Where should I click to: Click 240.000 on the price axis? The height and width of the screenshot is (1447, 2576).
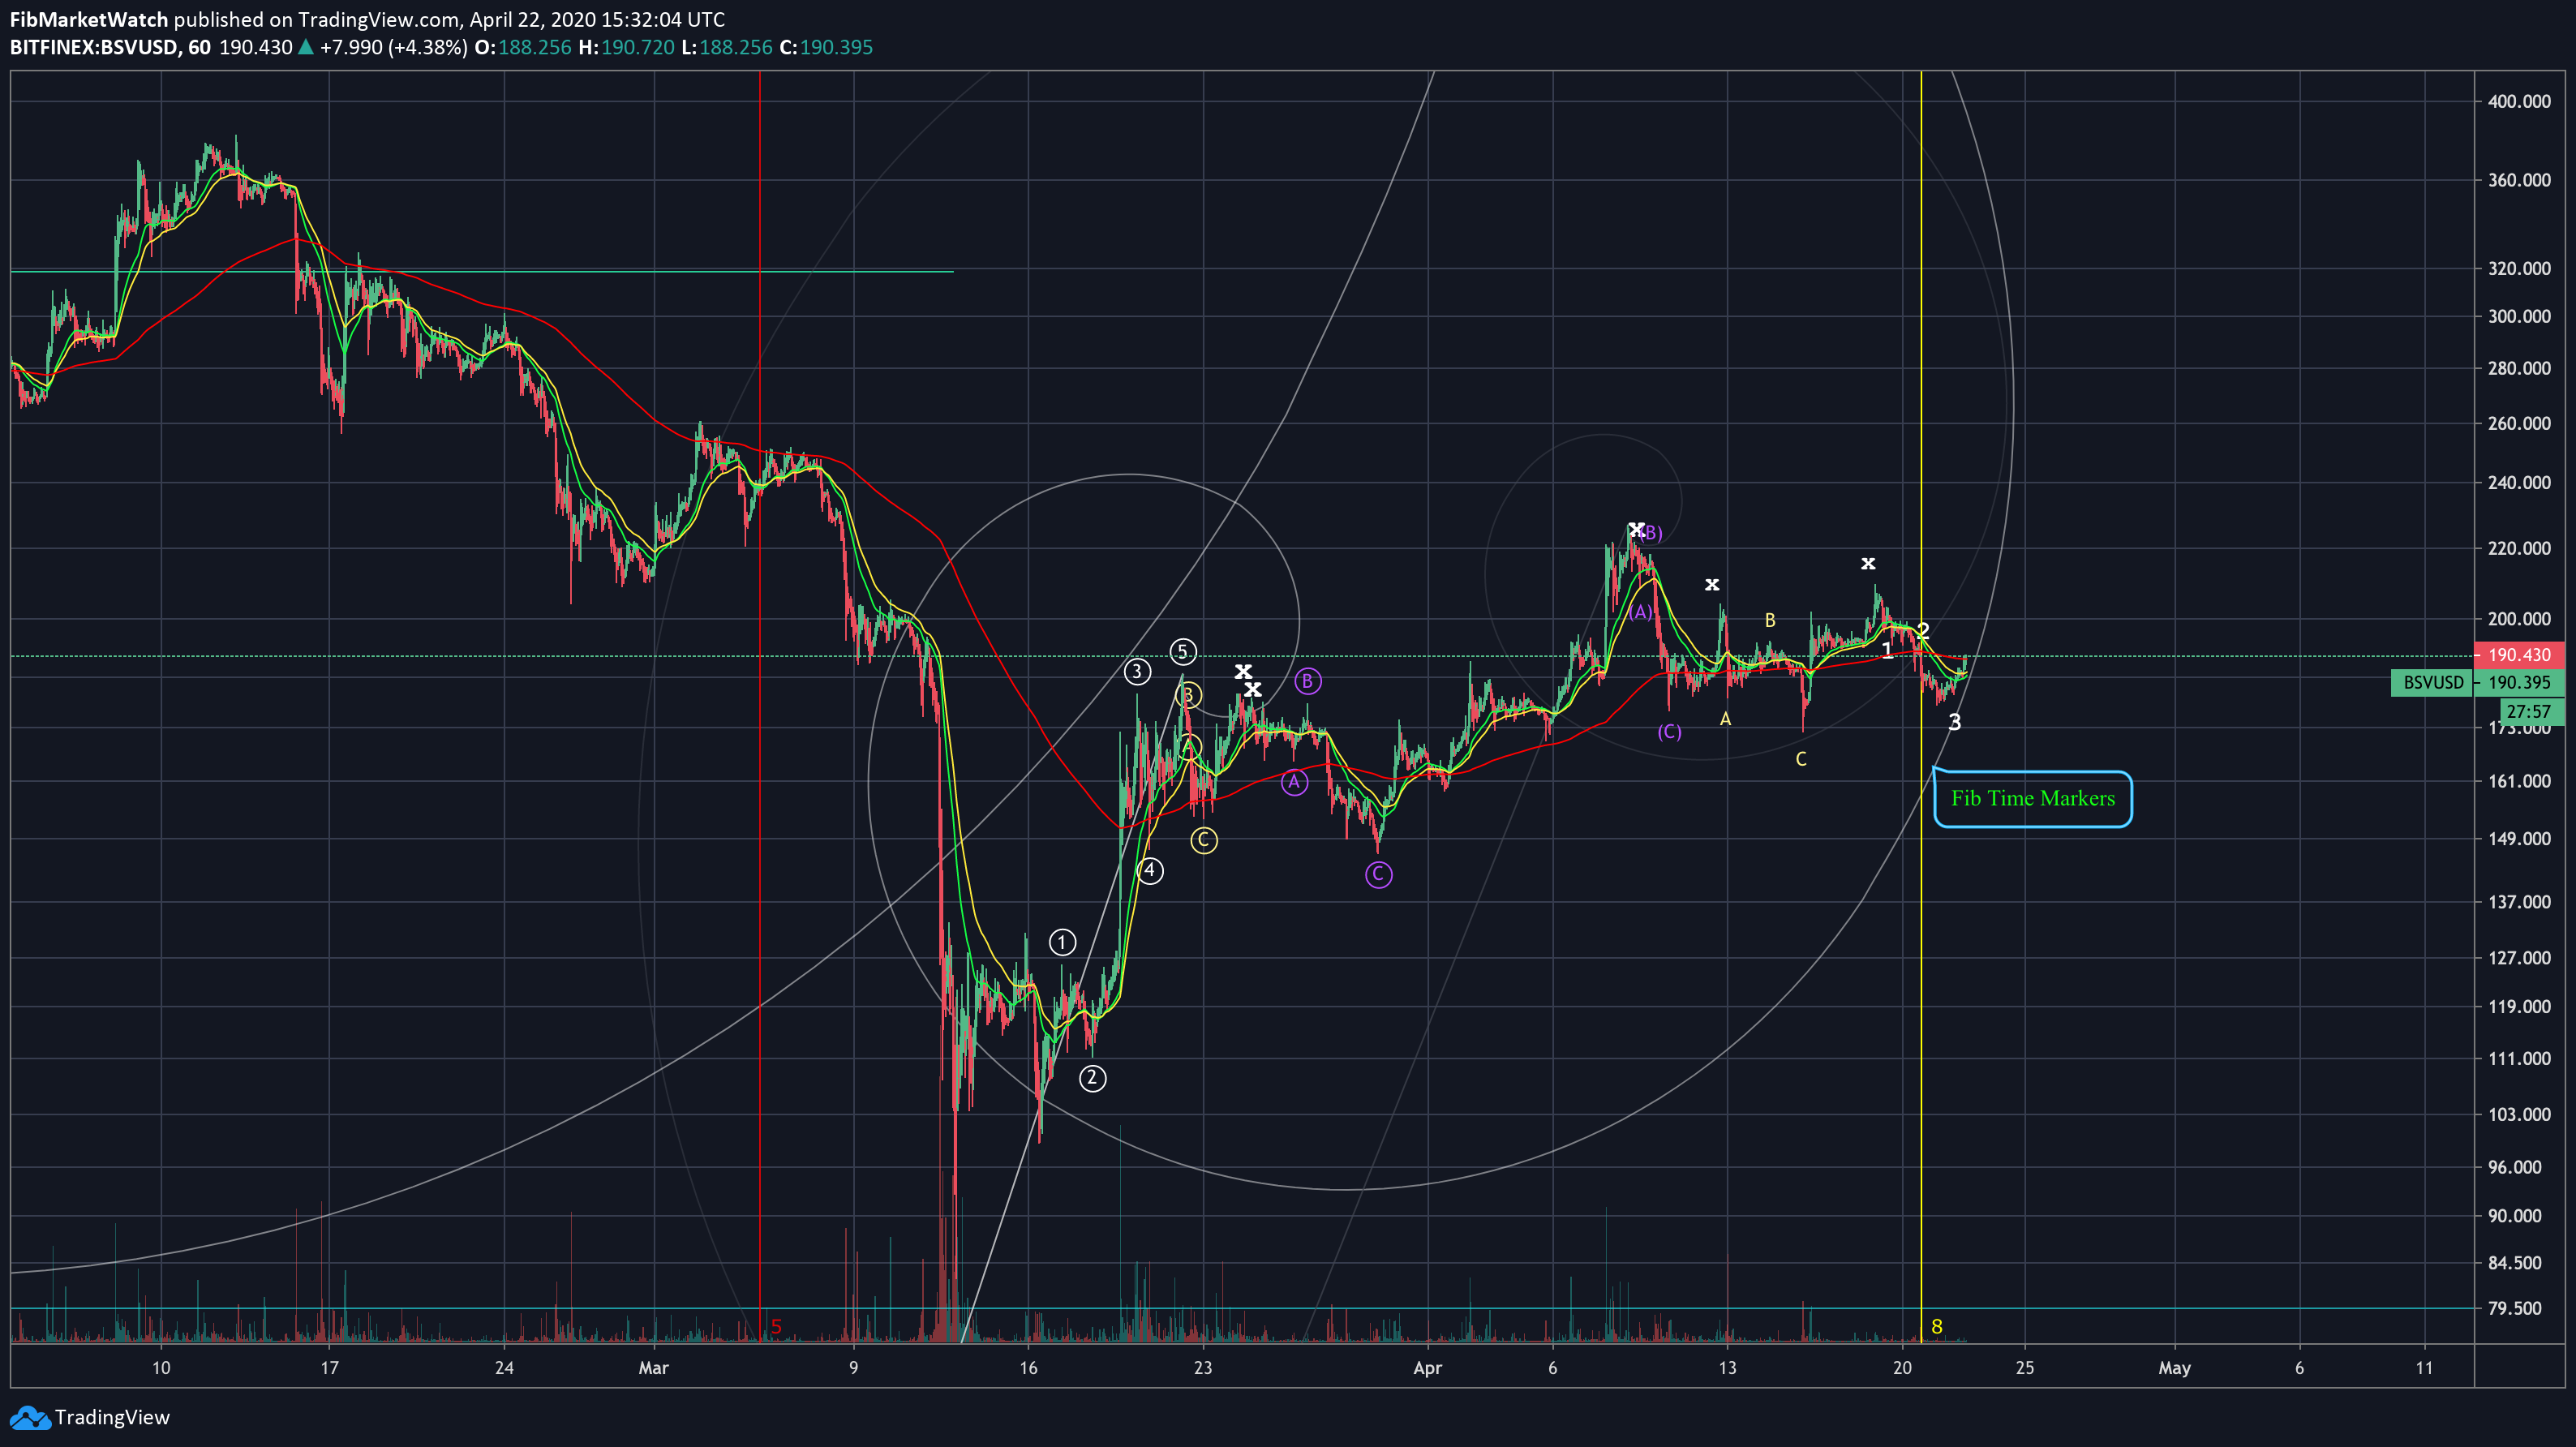(2519, 482)
